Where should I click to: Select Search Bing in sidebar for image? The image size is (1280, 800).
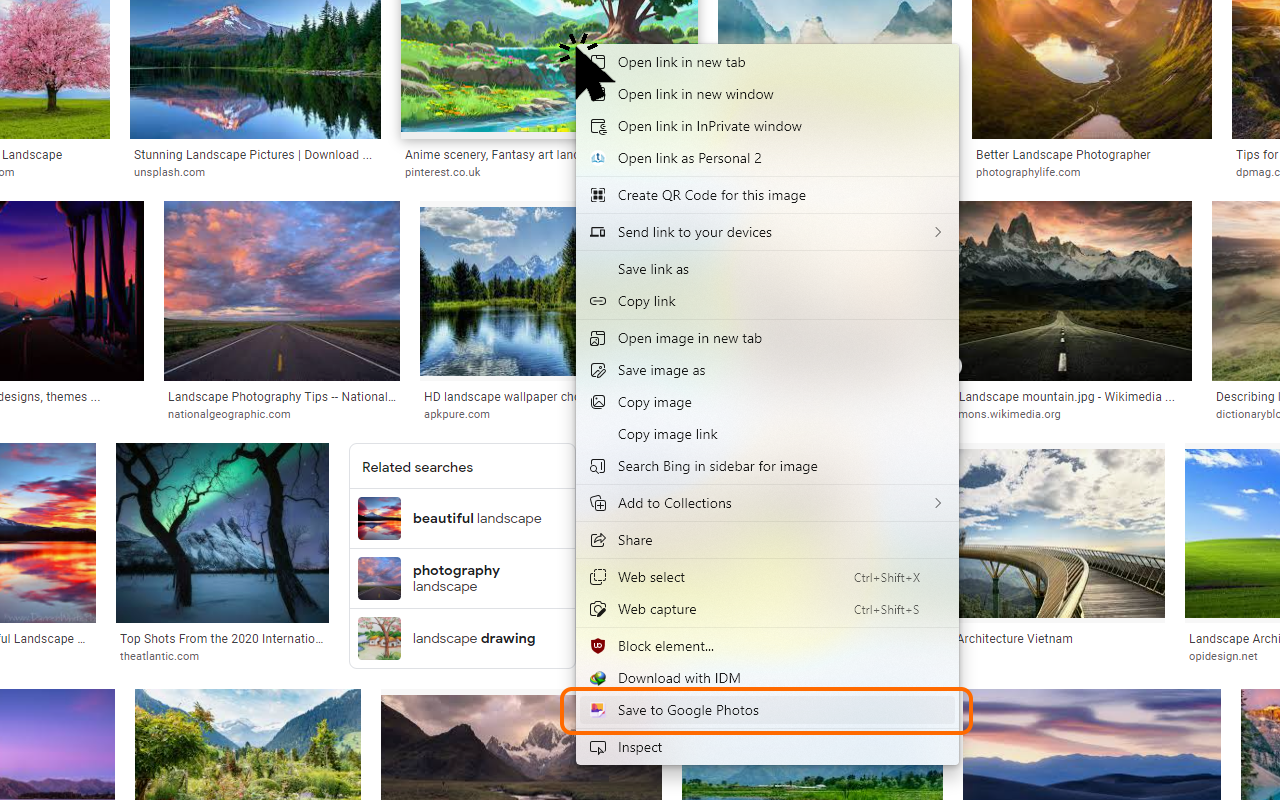(717, 466)
